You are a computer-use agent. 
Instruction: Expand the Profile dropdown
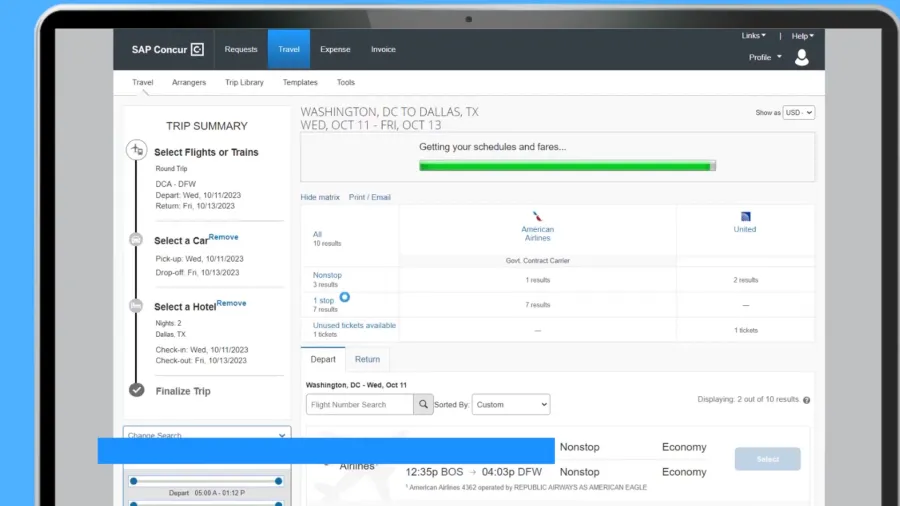coord(765,57)
